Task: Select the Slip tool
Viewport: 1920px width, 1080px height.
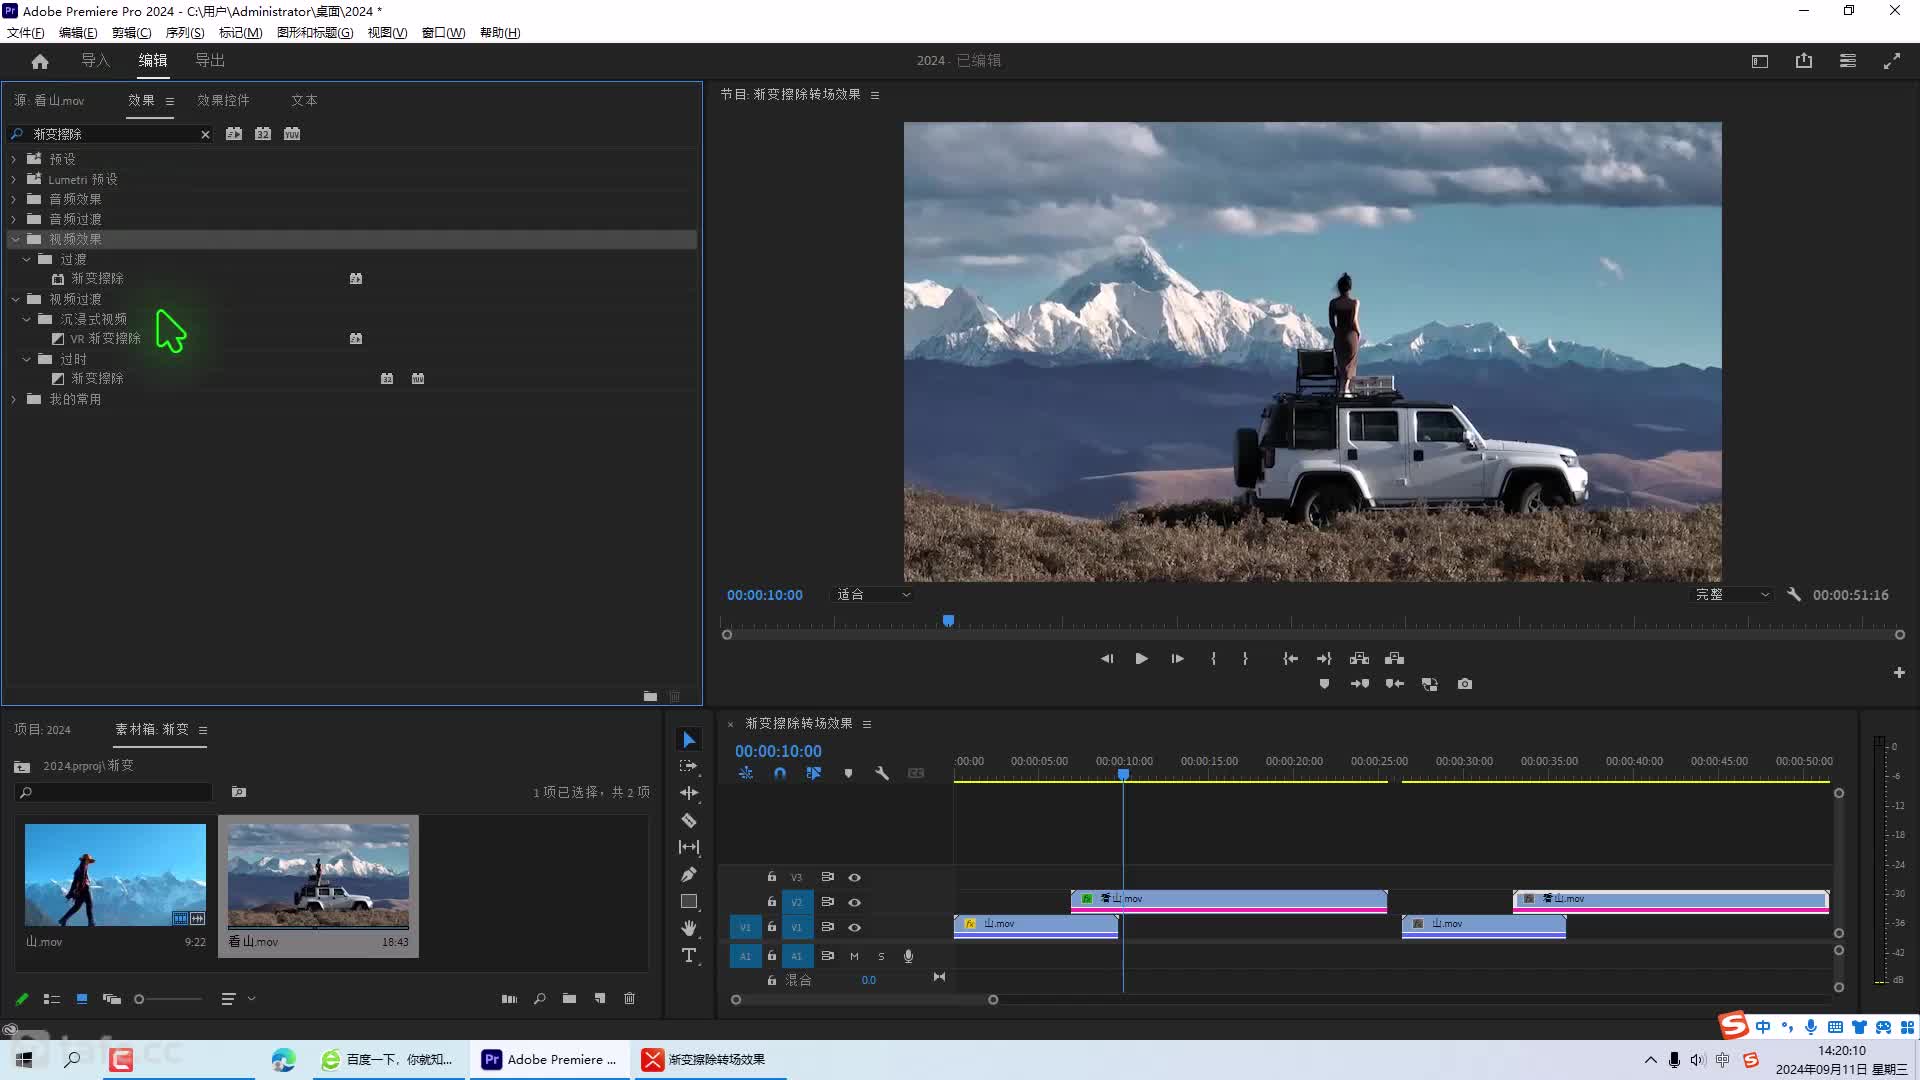Action: pyautogui.click(x=689, y=847)
